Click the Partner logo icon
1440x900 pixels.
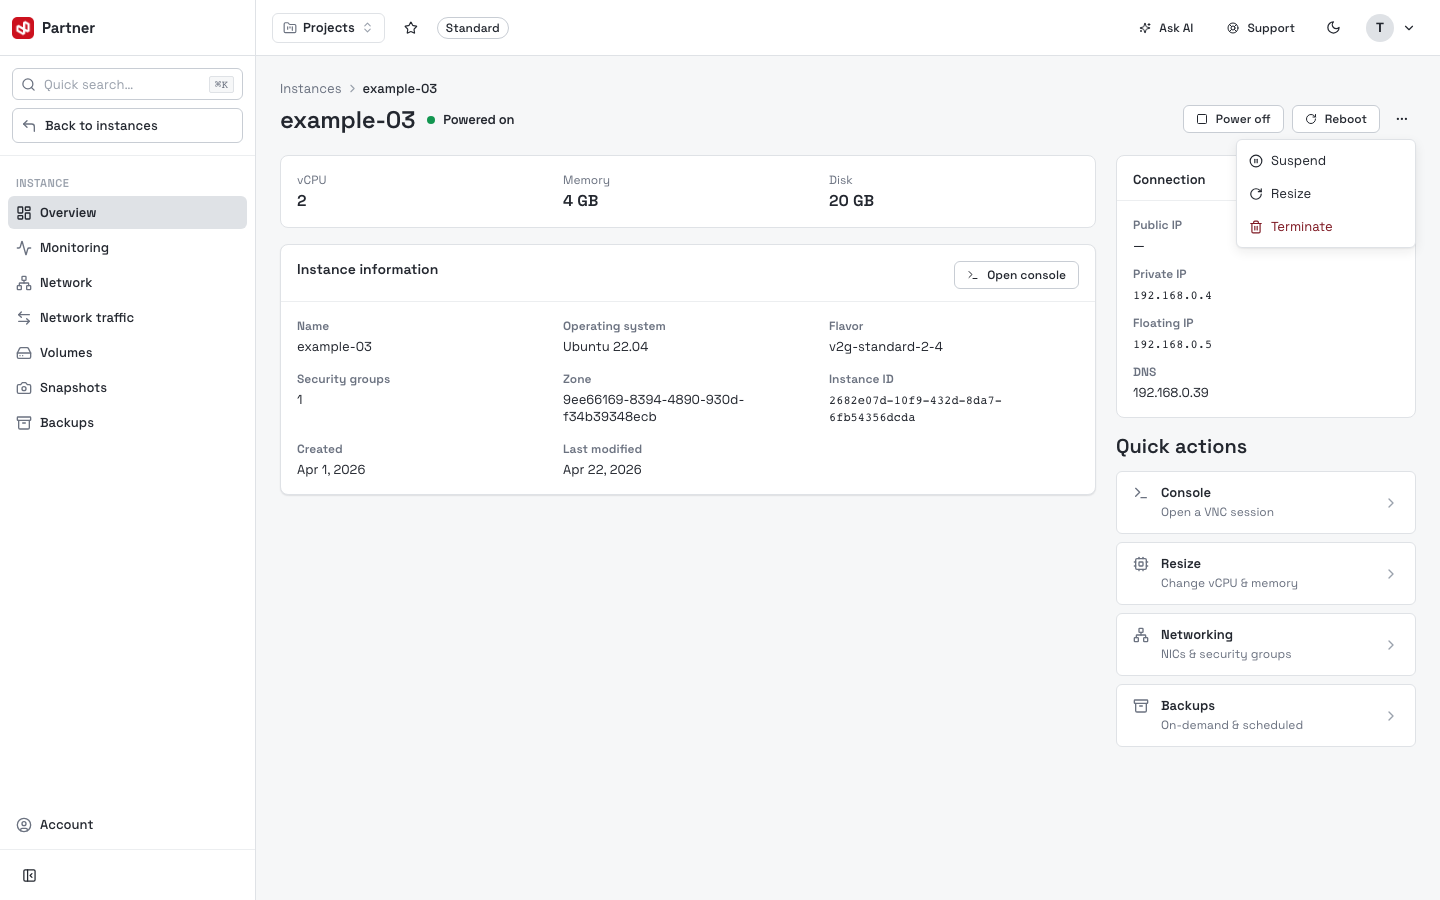tap(23, 28)
